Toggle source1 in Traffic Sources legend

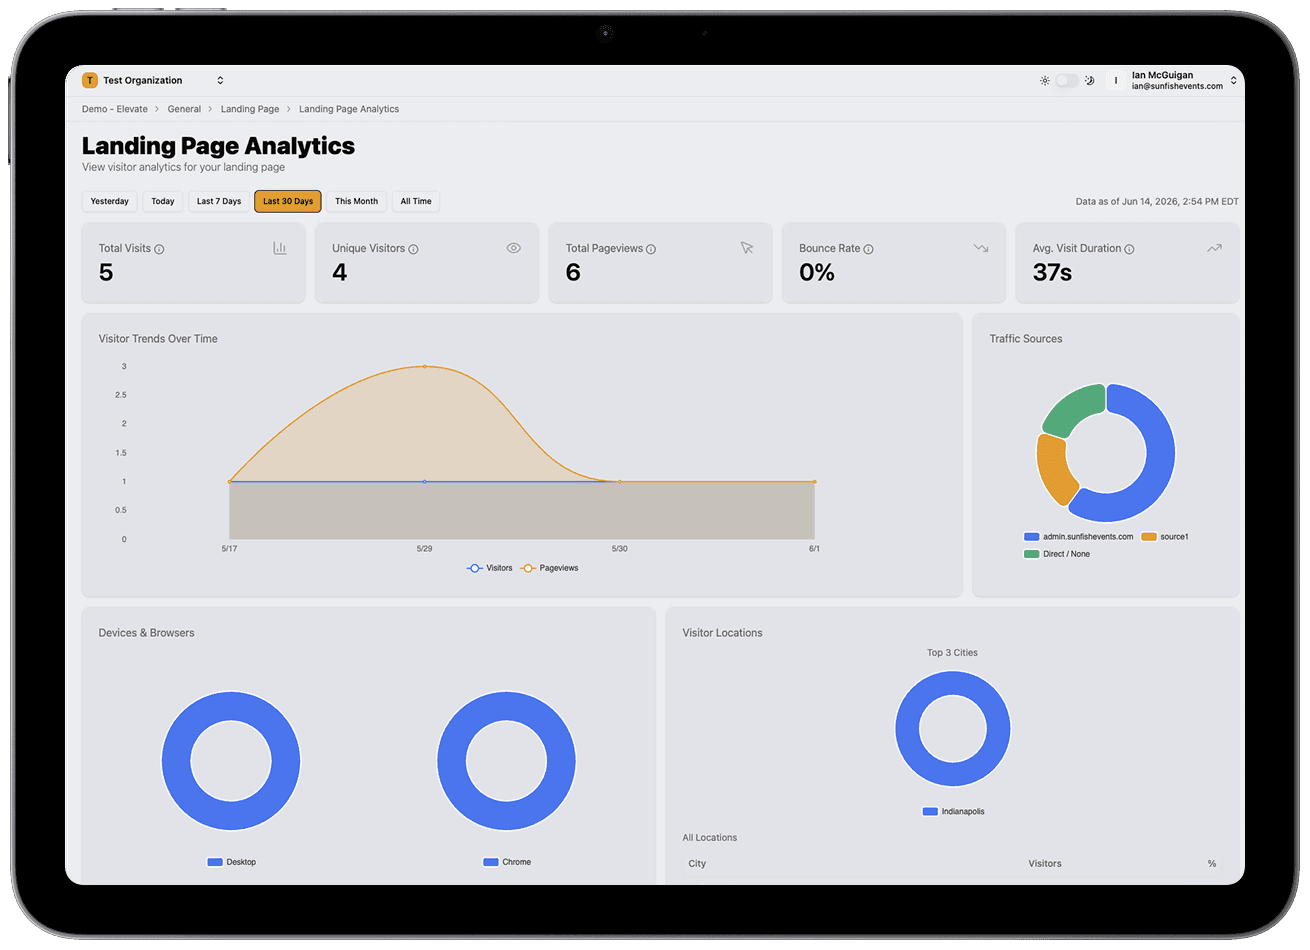coord(1165,537)
